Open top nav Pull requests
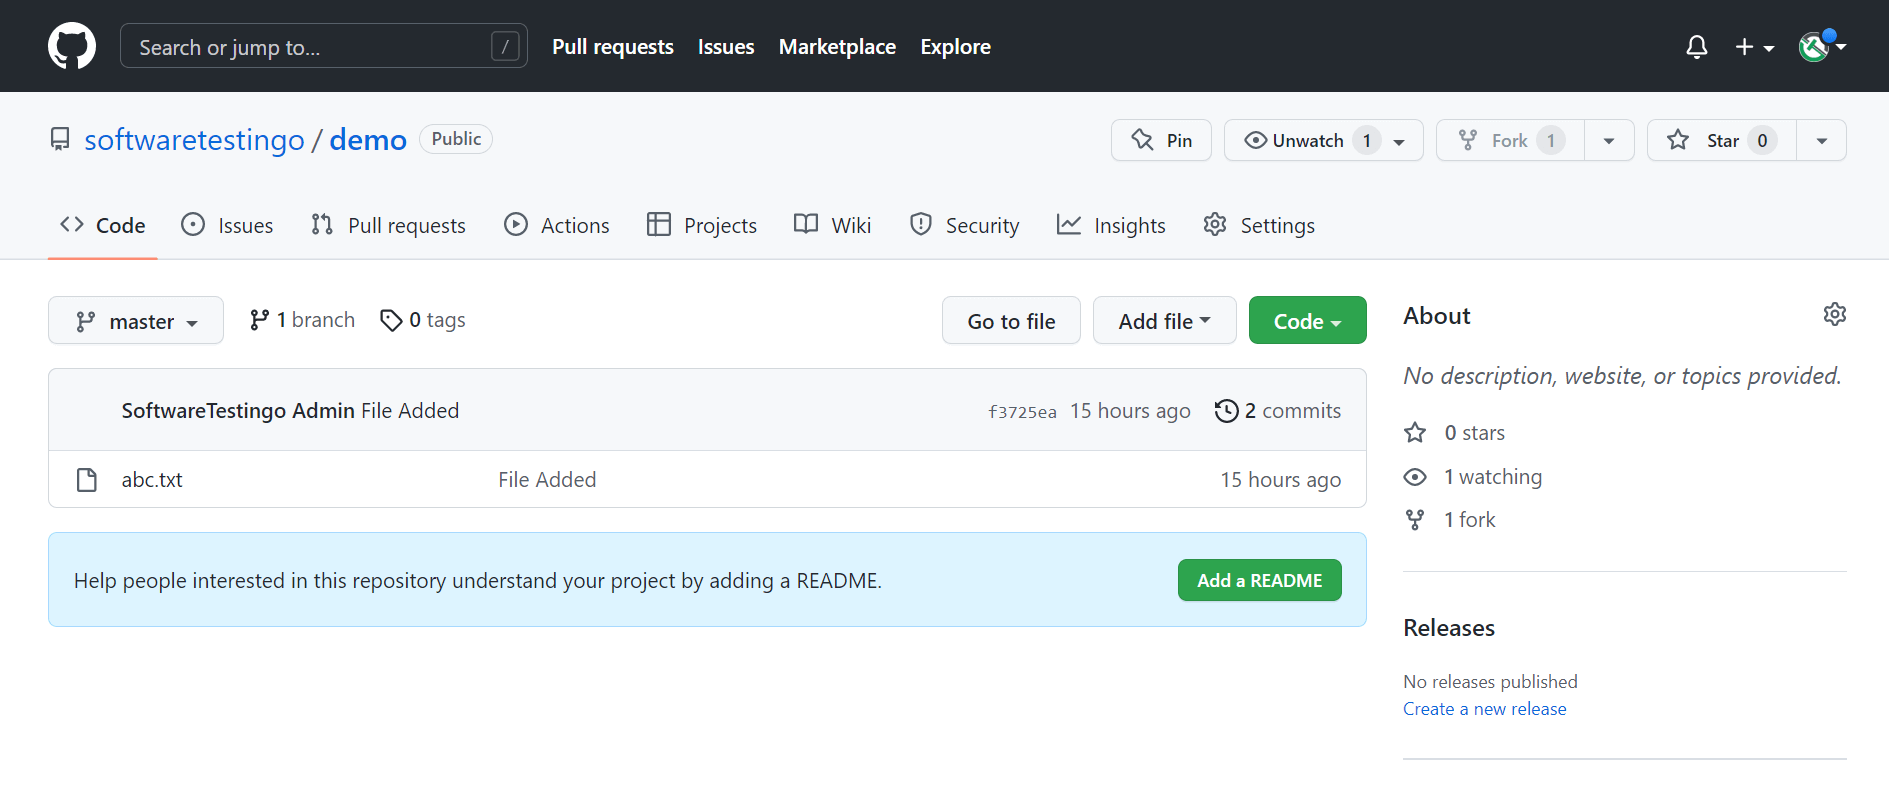Image resolution: width=1889 pixels, height=794 pixels. click(x=613, y=47)
